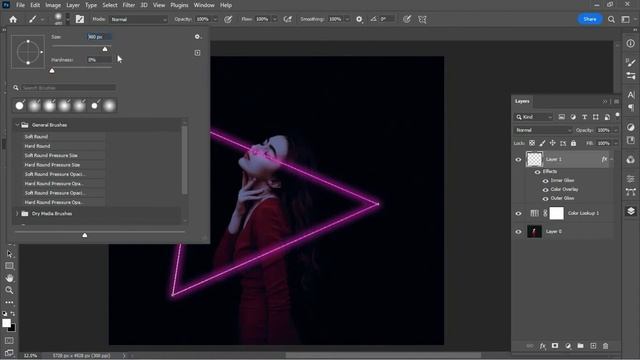Toggle pressure for size icon in options bar

(407, 19)
